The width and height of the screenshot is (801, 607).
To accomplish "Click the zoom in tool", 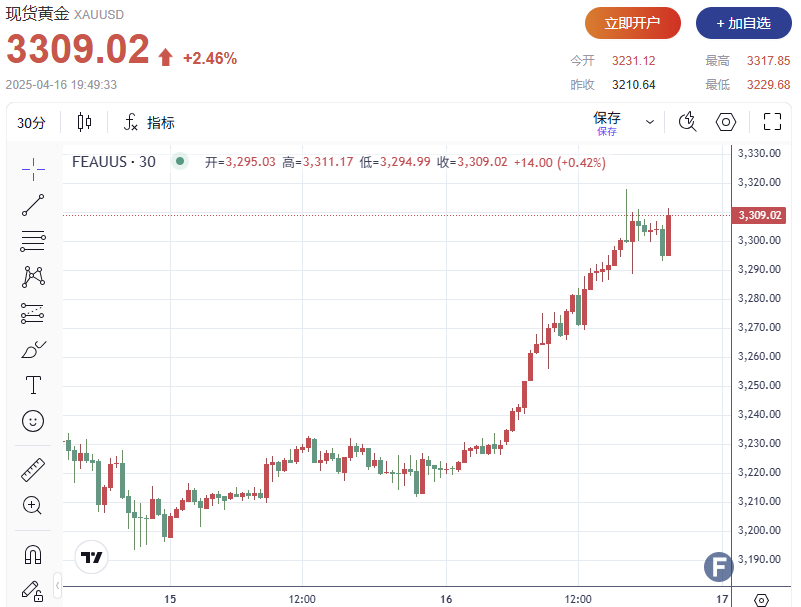I will (x=33, y=505).
